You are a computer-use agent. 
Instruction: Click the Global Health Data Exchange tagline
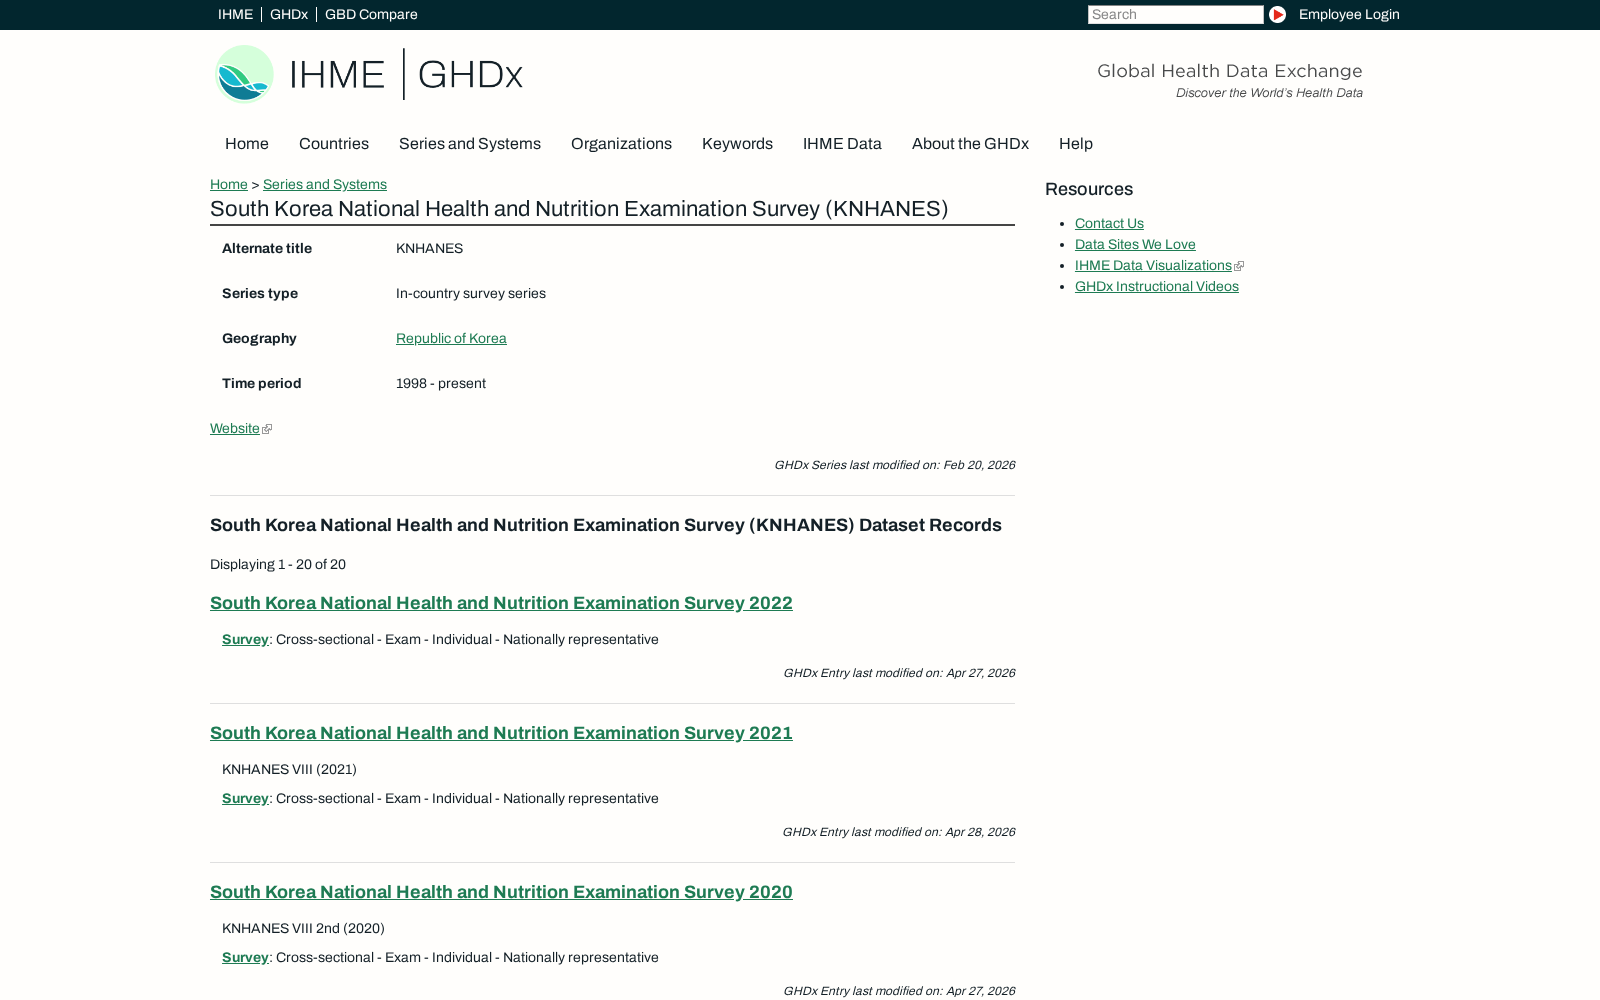pyautogui.click(x=1230, y=71)
